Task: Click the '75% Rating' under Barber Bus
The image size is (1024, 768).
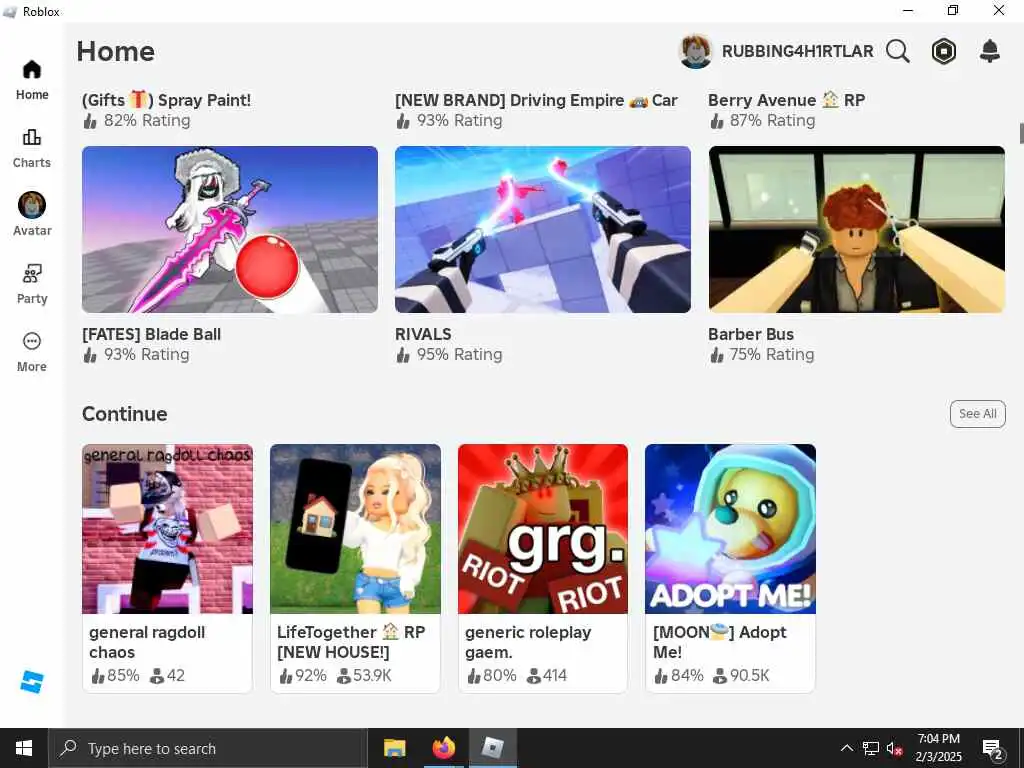Action: pyautogui.click(x=772, y=355)
